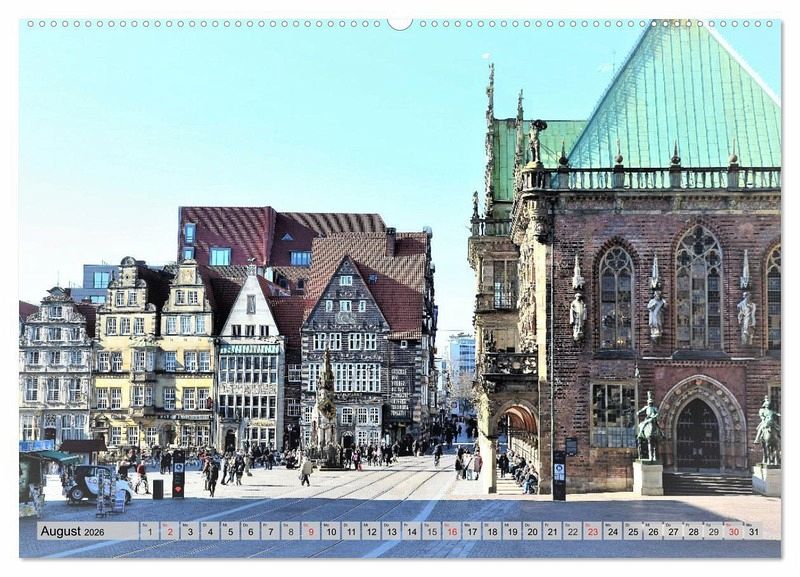This screenshot has width=800, height=577.
Task: Click day 31 at strip end
Action: tap(753, 532)
